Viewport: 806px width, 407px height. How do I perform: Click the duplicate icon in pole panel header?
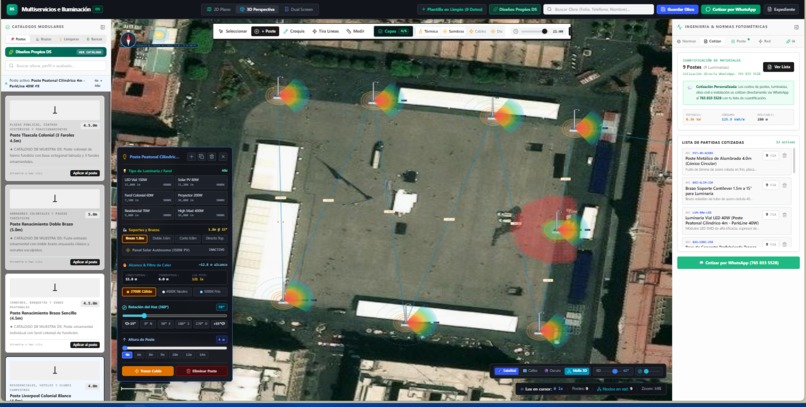tap(202, 157)
